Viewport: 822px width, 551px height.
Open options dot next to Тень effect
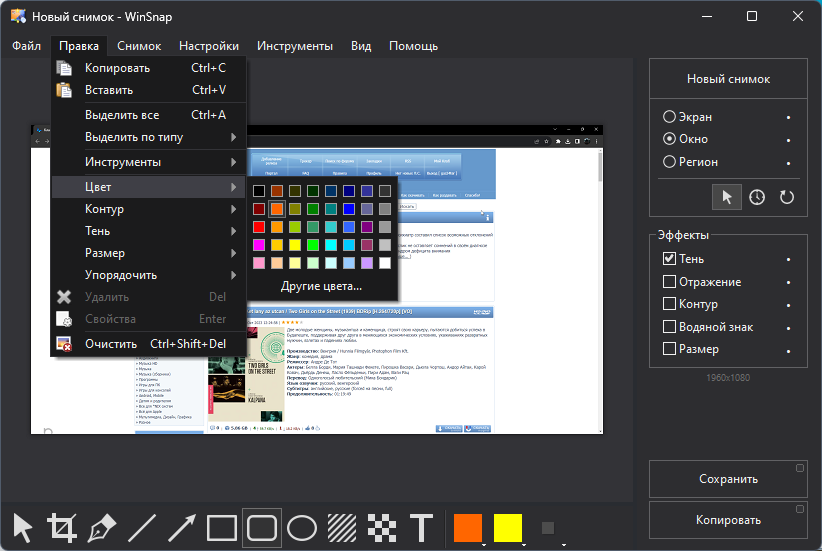tap(788, 260)
